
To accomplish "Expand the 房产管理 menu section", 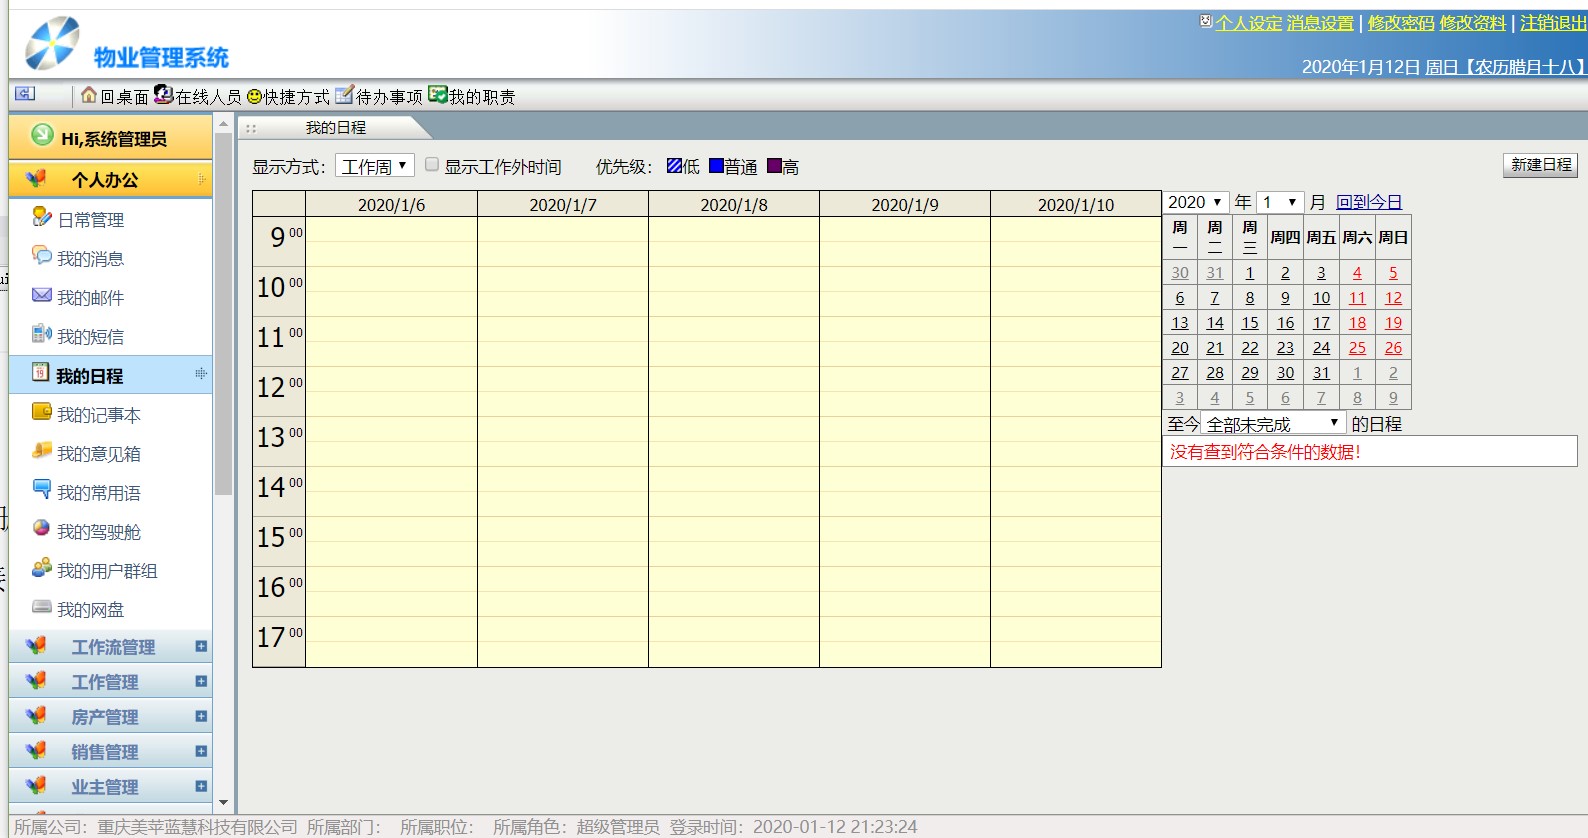I will pos(201,717).
